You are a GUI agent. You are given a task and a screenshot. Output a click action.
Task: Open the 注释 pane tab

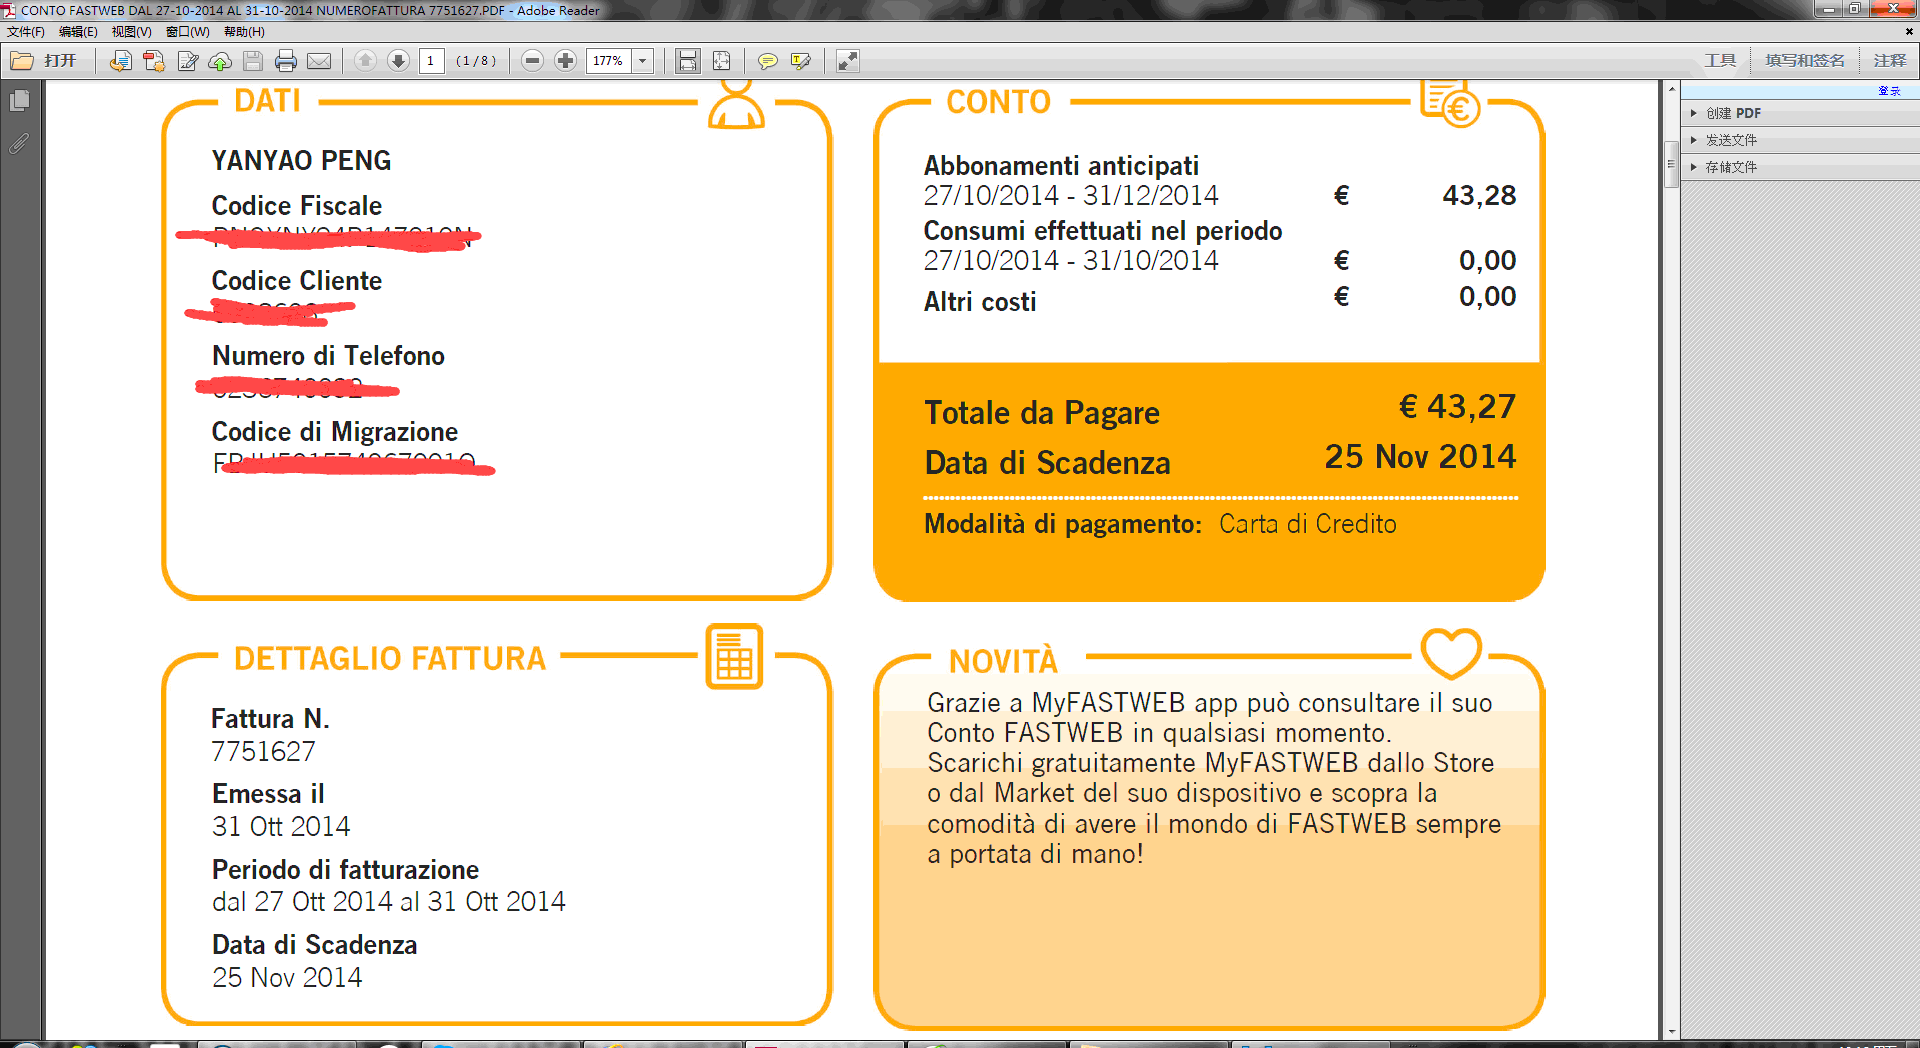(x=1889, y=61)
